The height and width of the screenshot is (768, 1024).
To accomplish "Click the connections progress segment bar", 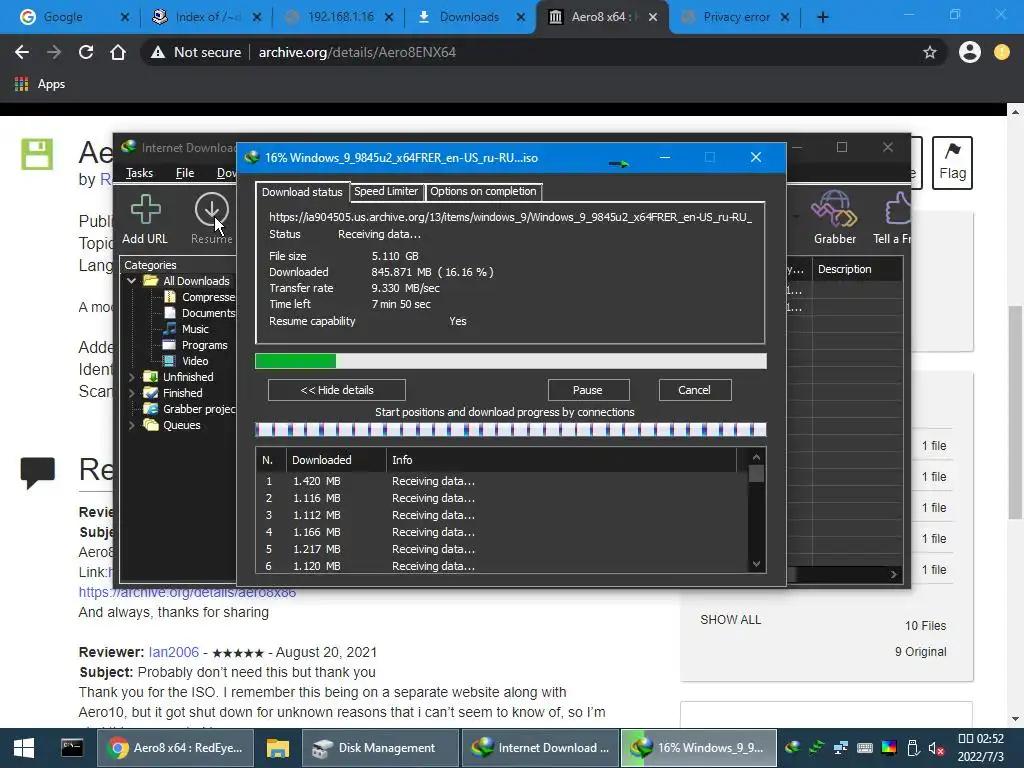I will (x=511, y=429).
